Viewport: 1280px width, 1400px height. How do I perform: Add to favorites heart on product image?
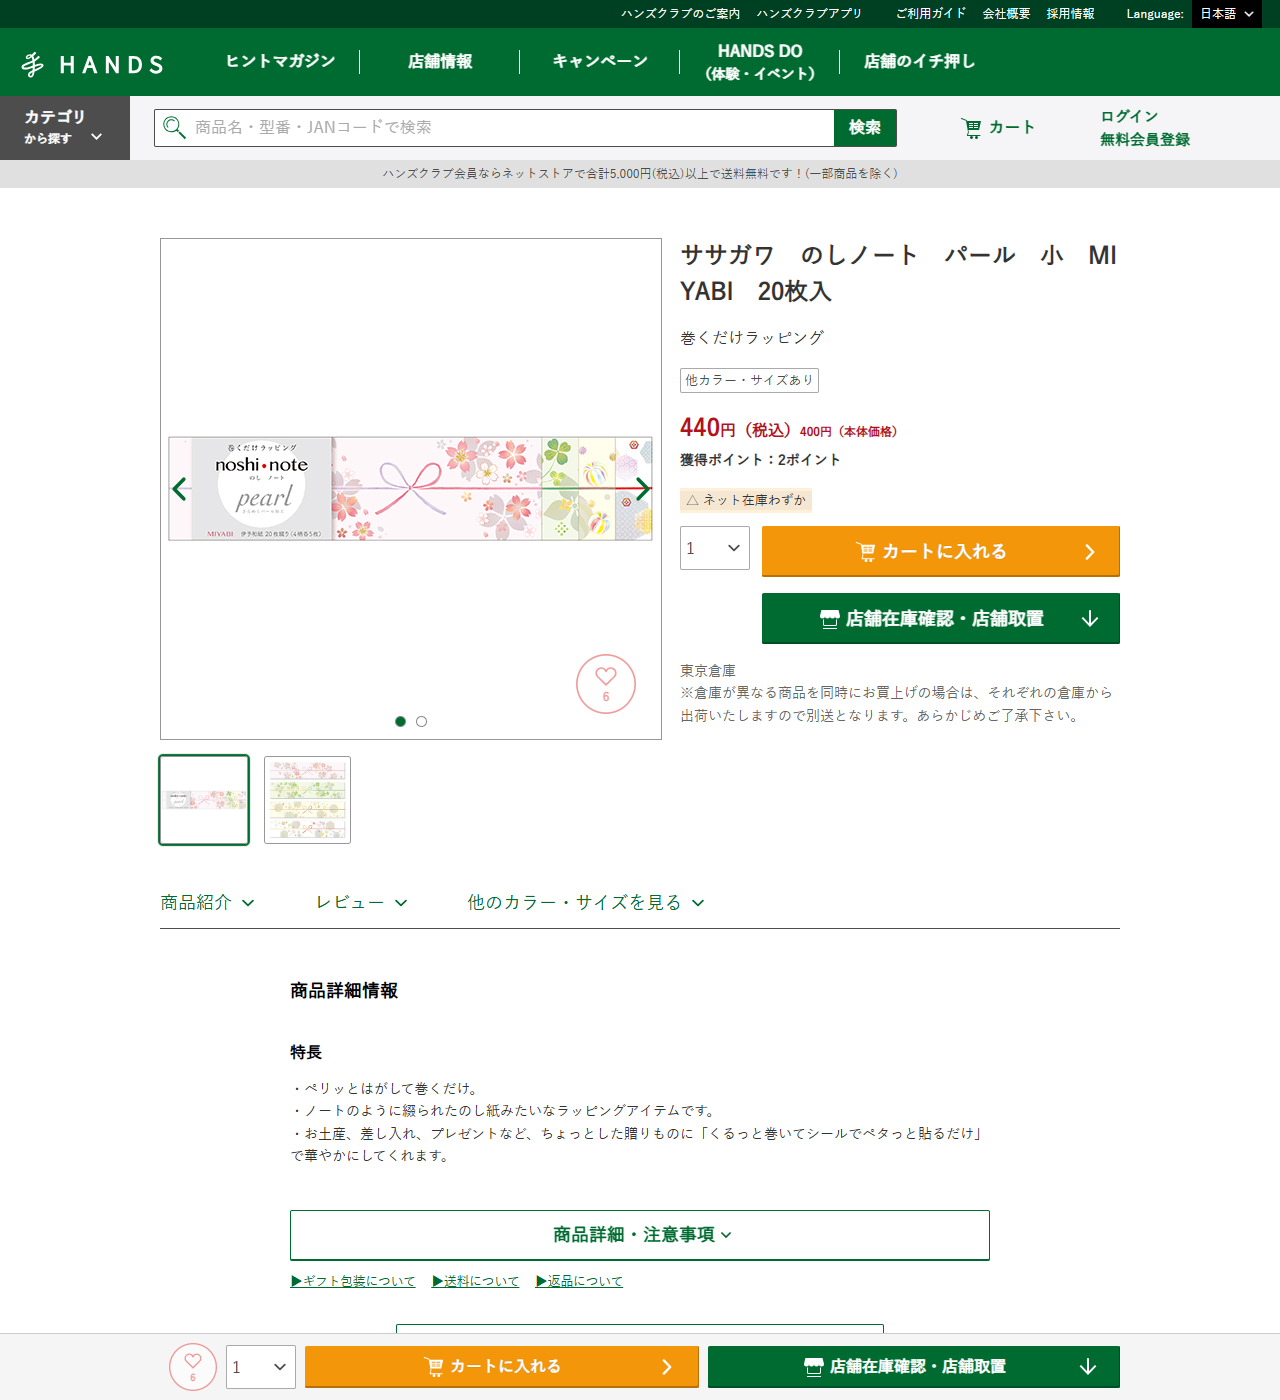coord(606,684)
